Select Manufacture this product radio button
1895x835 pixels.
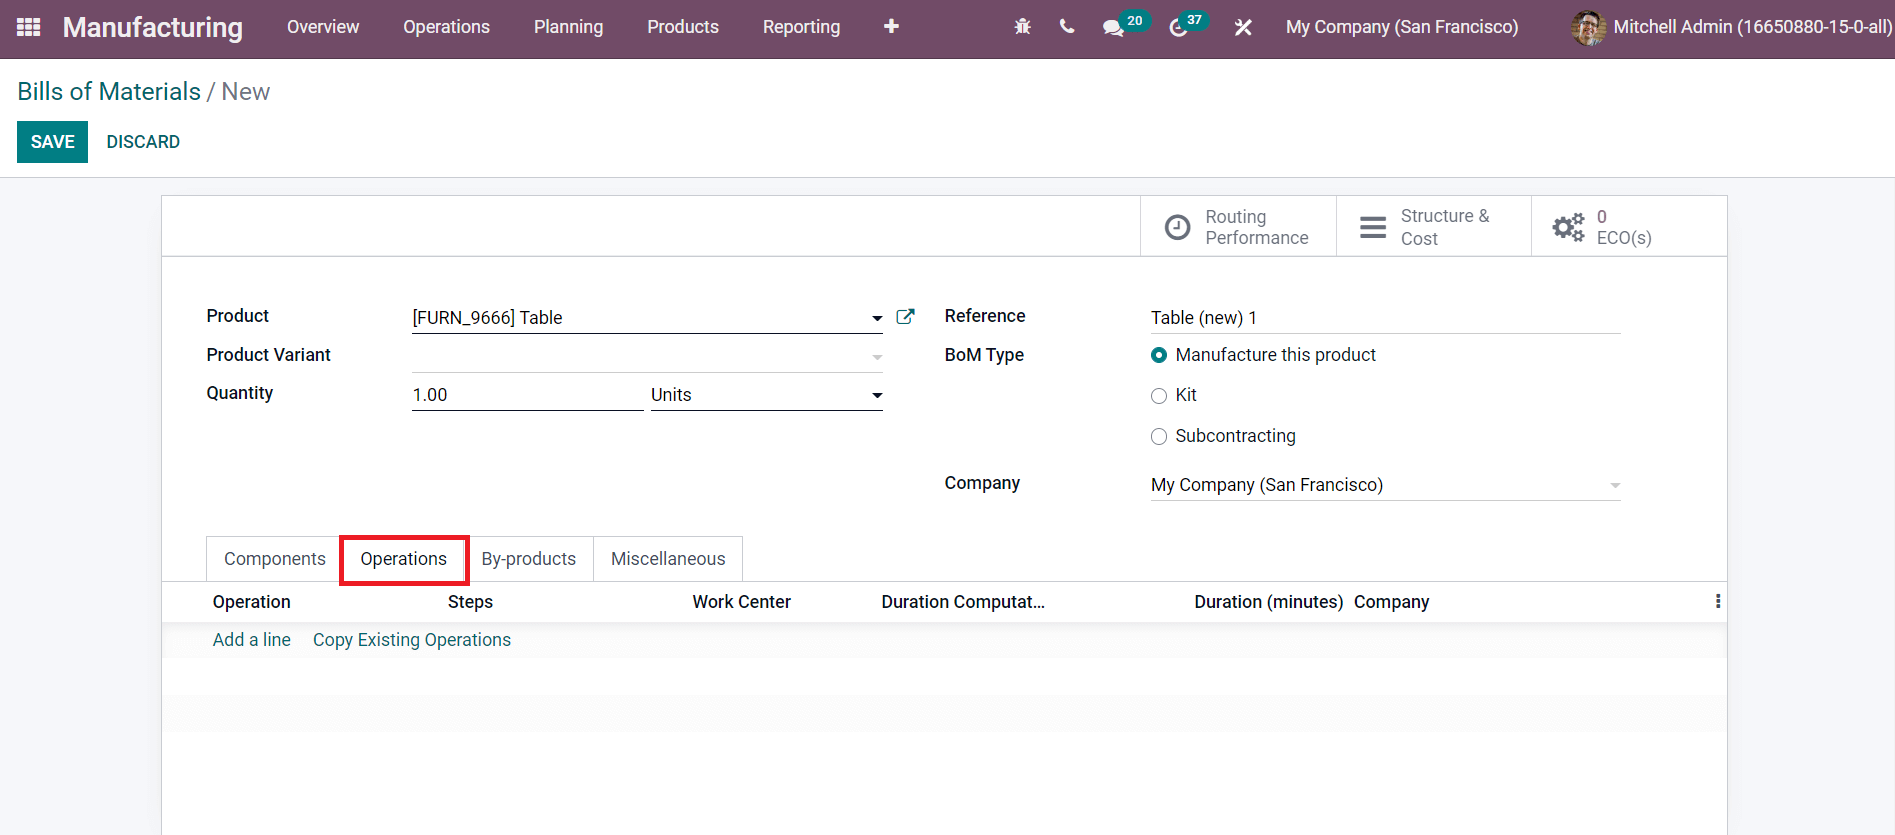1159,355
